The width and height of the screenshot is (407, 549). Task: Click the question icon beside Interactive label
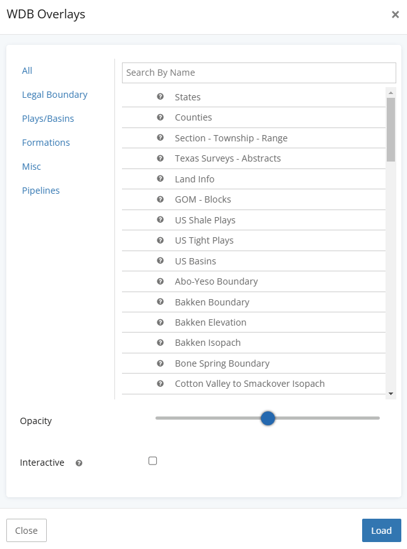click(79, 463)
